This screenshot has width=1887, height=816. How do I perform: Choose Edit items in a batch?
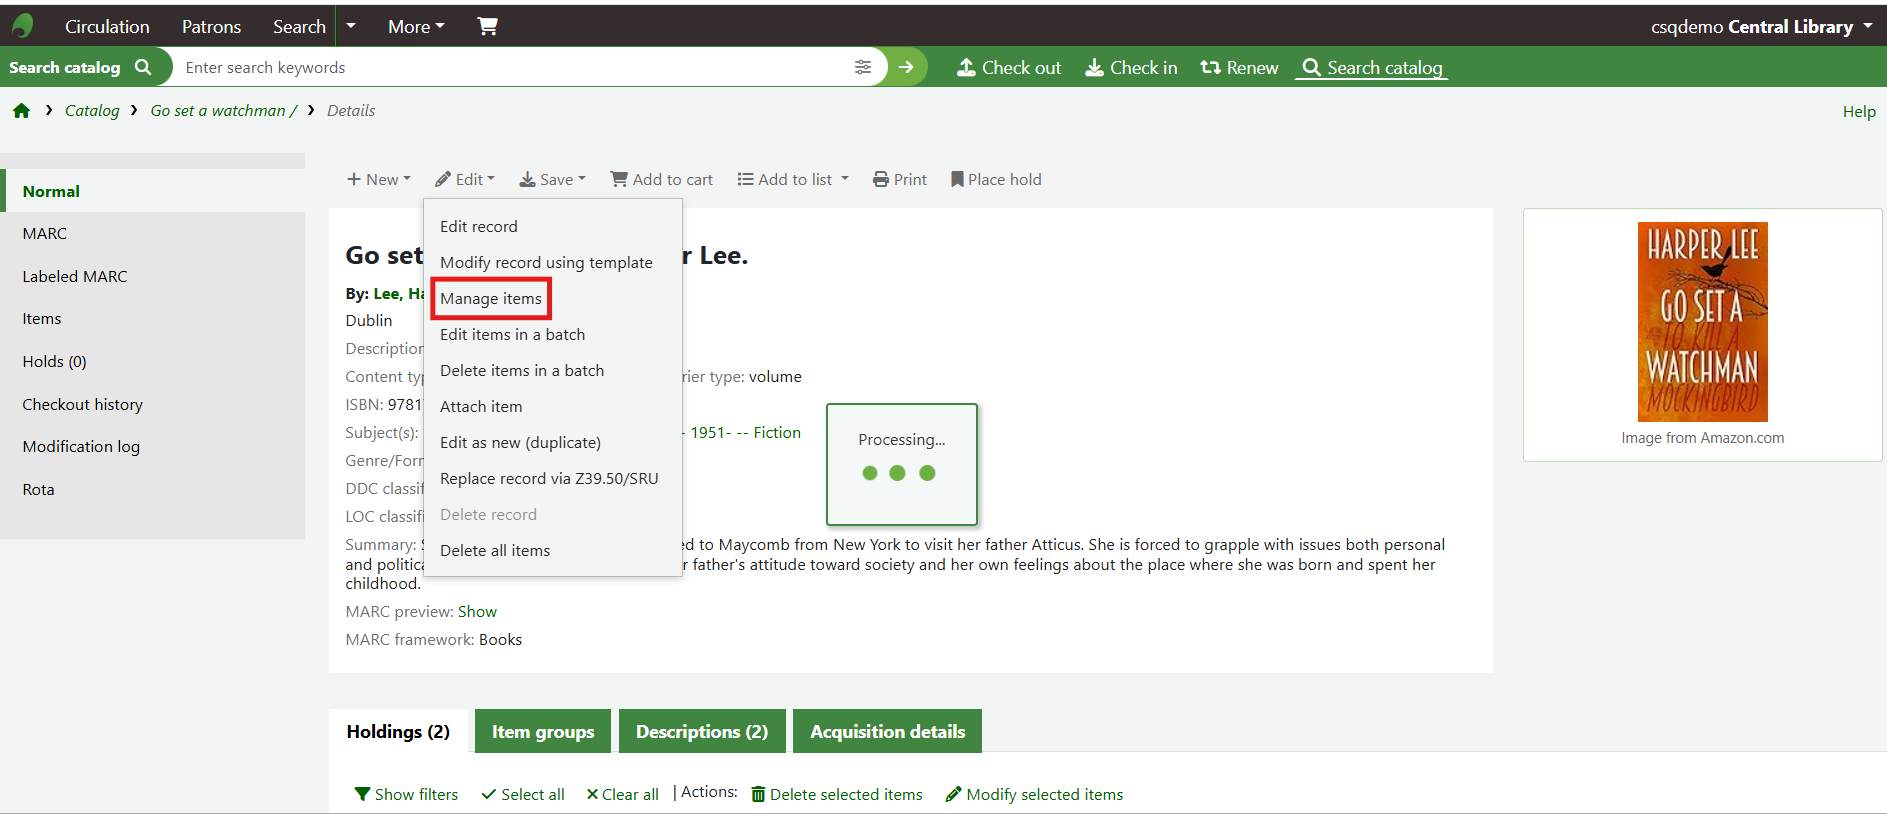512,335
